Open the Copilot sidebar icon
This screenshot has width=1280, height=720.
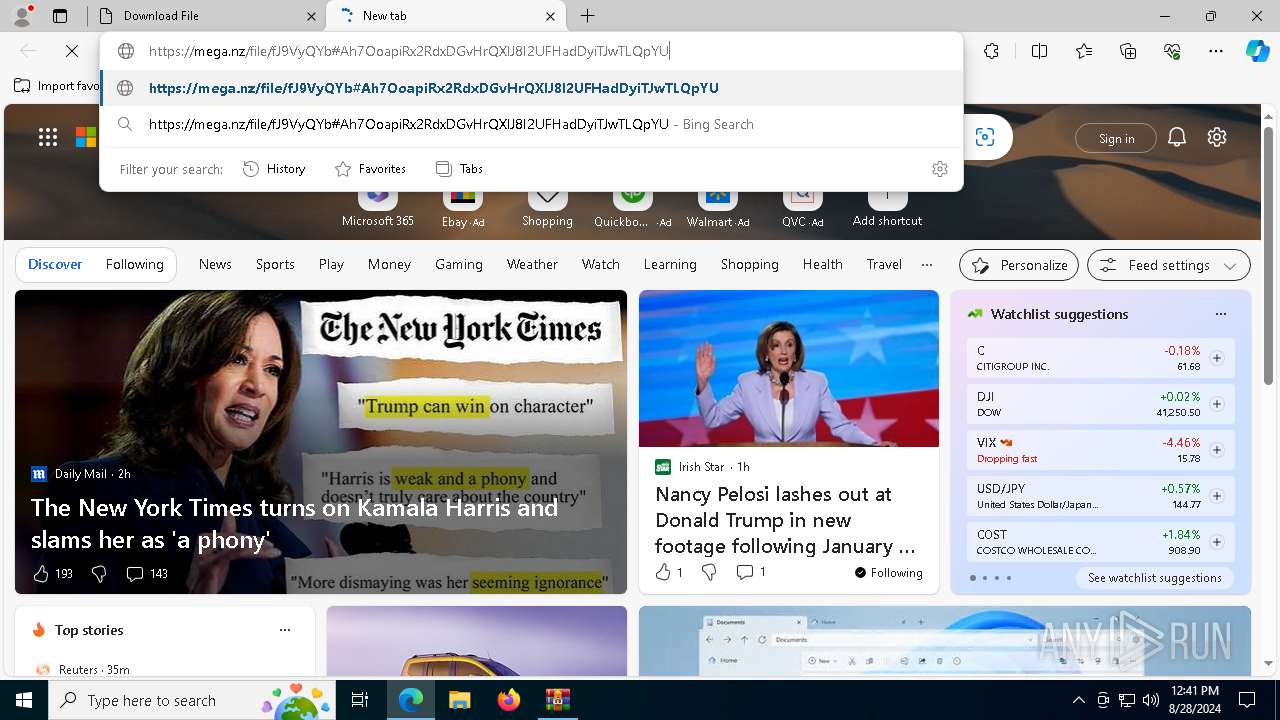(1257, 51)
